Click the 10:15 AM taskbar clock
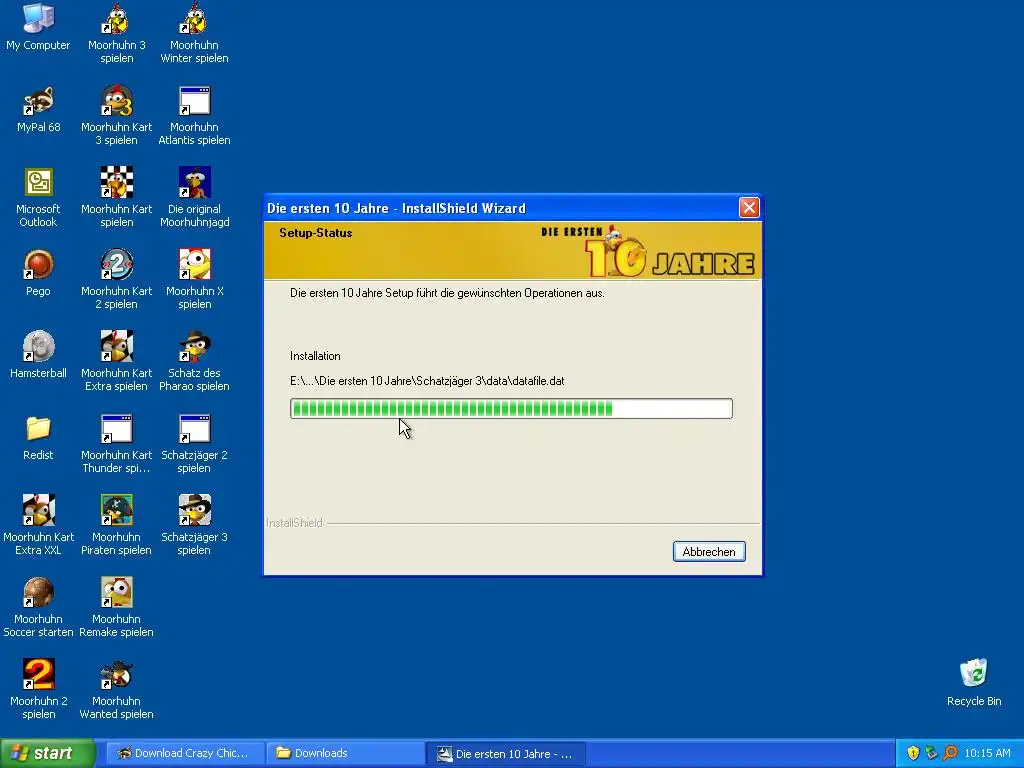 [987, 754]
